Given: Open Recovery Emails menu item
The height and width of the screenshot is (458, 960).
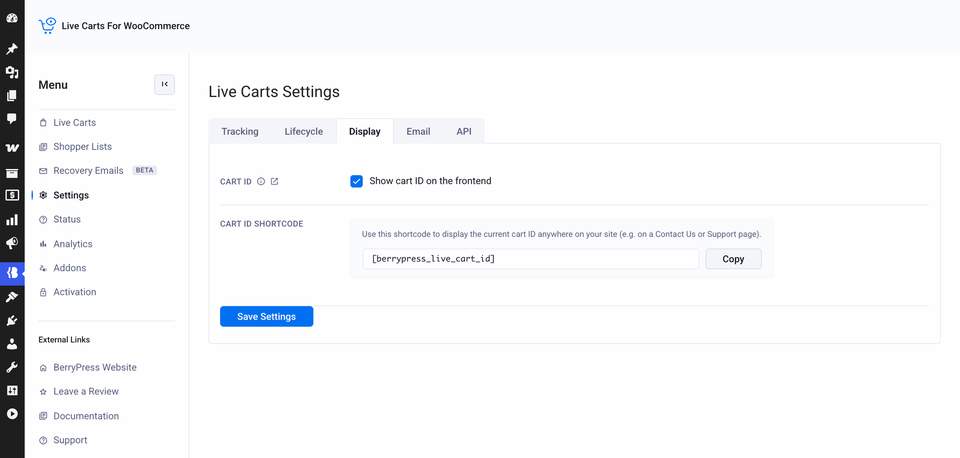Looking at the screenshot, I should pos(88,171).
